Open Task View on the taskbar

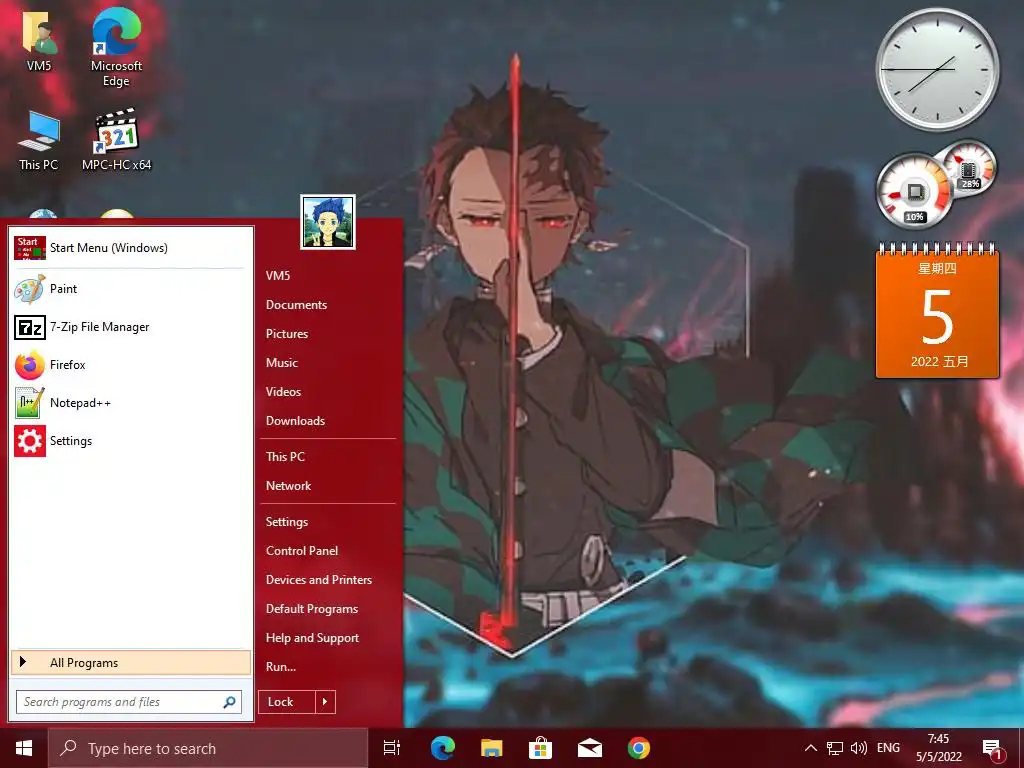pyautogui.click(x=392, y=748)
